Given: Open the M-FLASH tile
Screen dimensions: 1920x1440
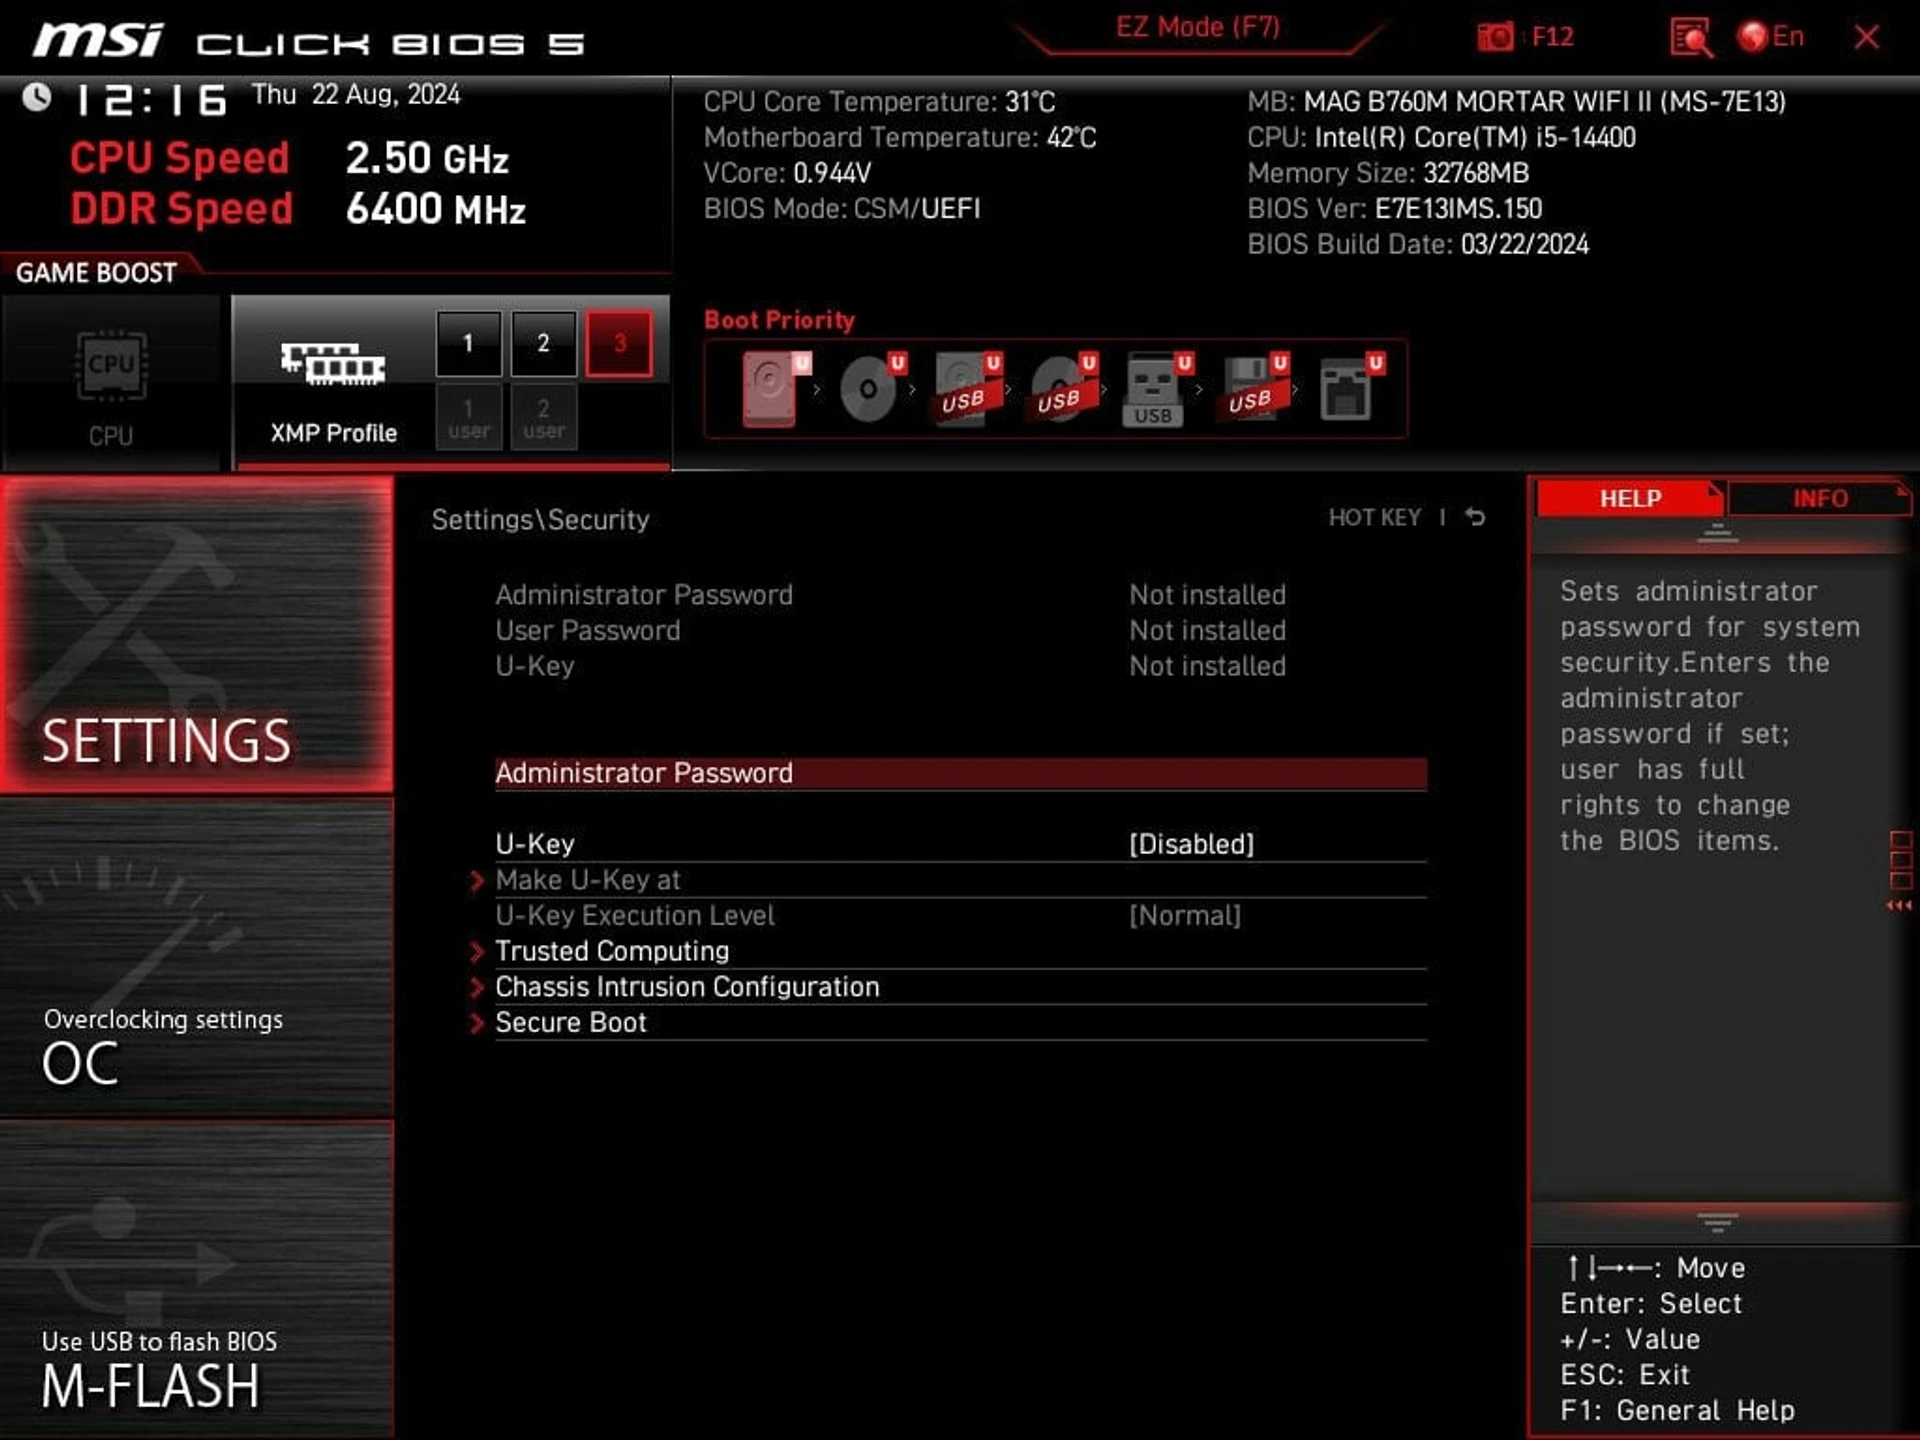Looking at the screenshot, I should pos(197,1280).
